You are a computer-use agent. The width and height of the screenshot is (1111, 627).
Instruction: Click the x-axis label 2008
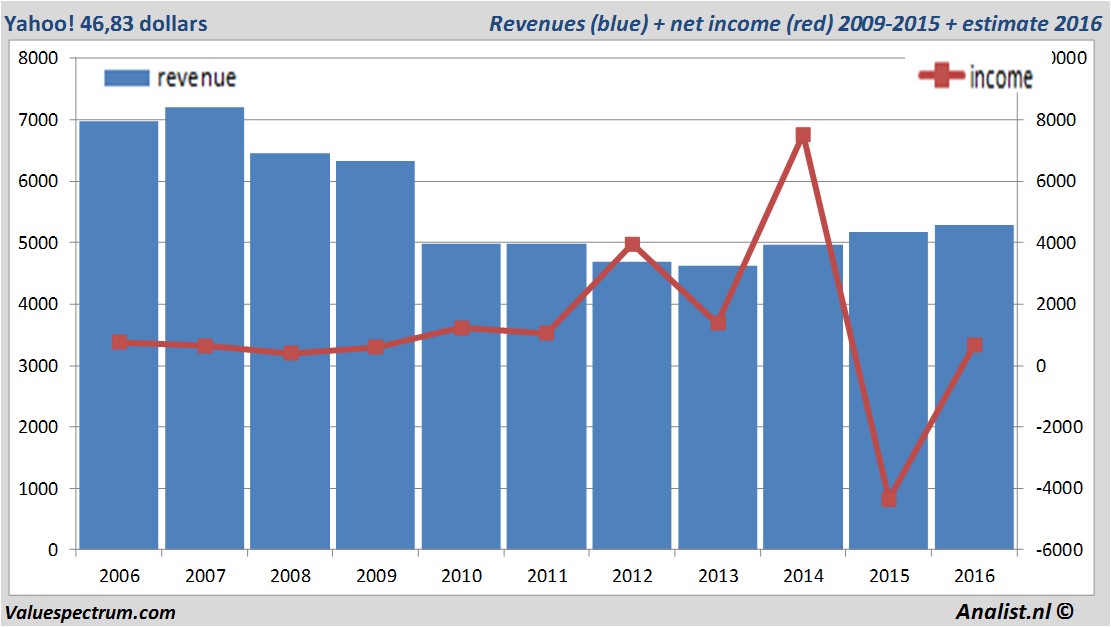pyautogui.click(x=291, y=576)
